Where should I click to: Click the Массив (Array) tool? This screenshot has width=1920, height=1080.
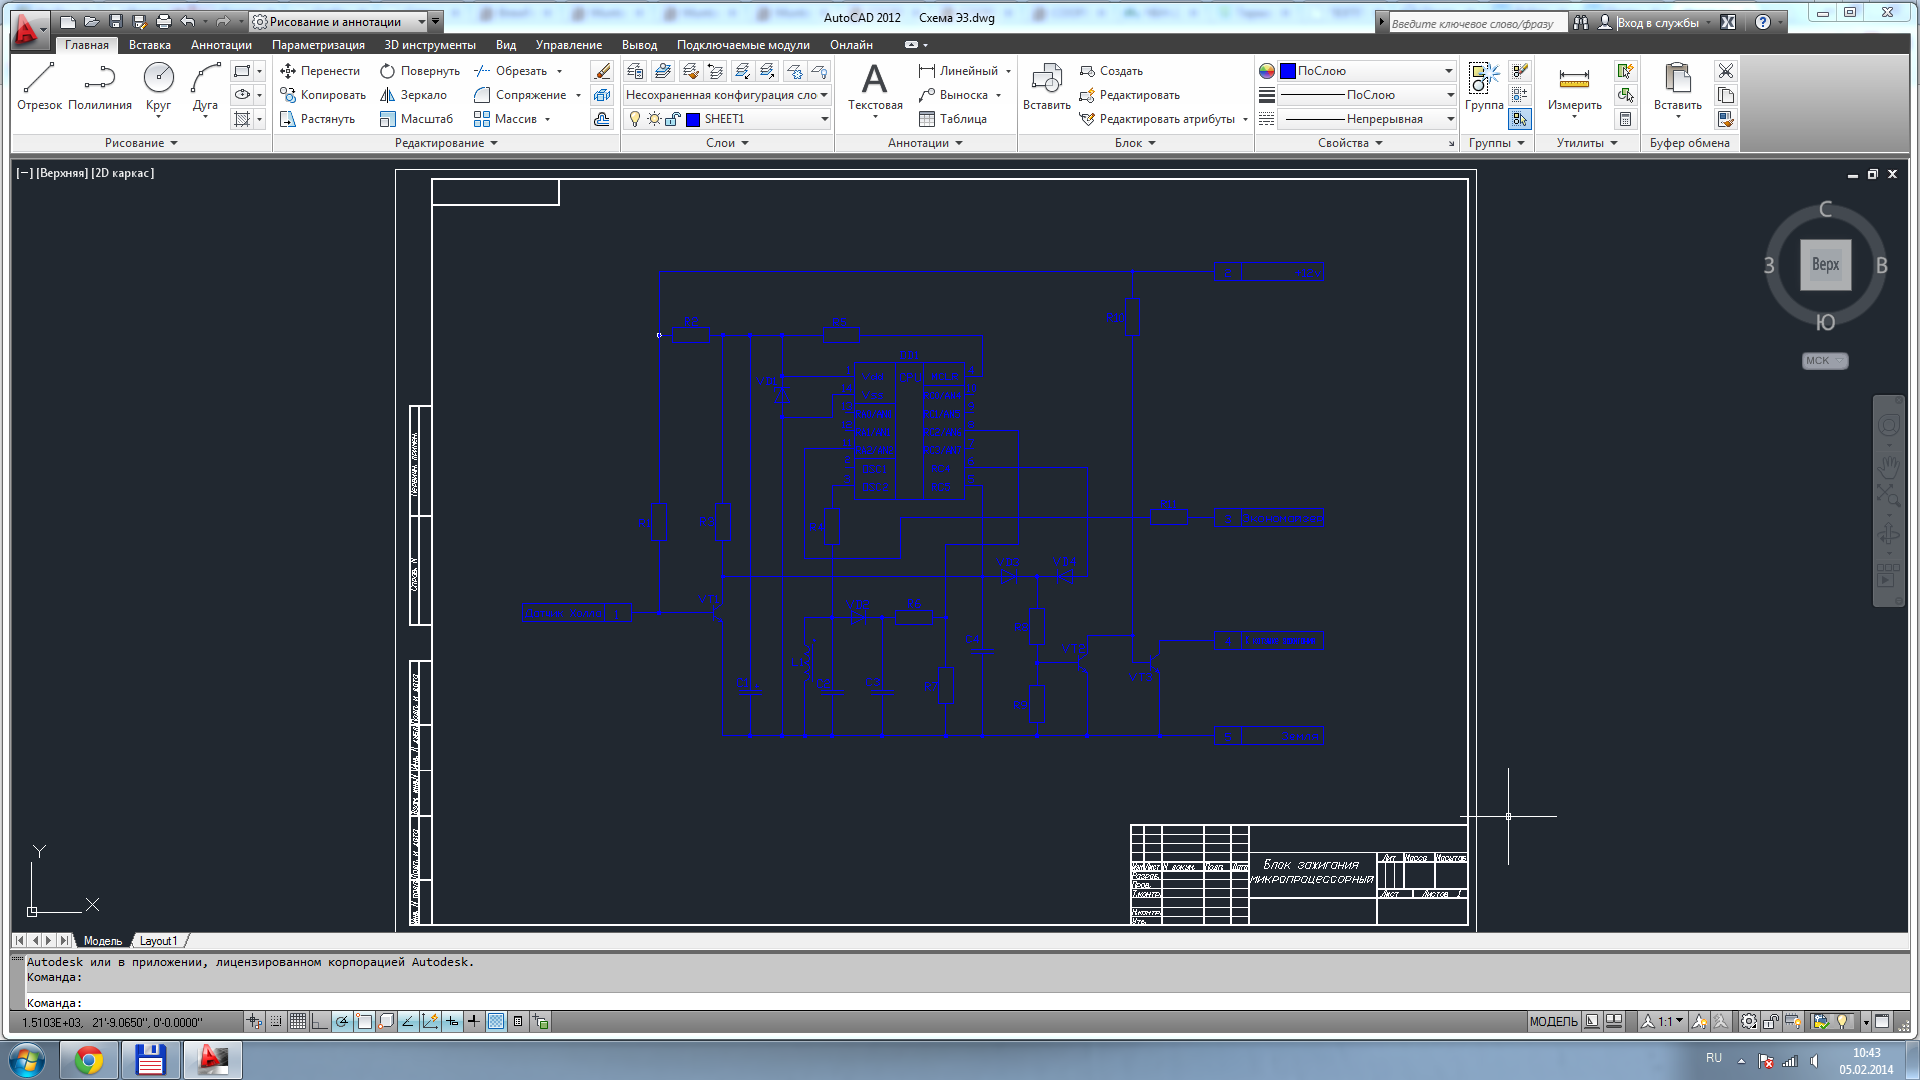pyautogui.click(x=505, y=119)
